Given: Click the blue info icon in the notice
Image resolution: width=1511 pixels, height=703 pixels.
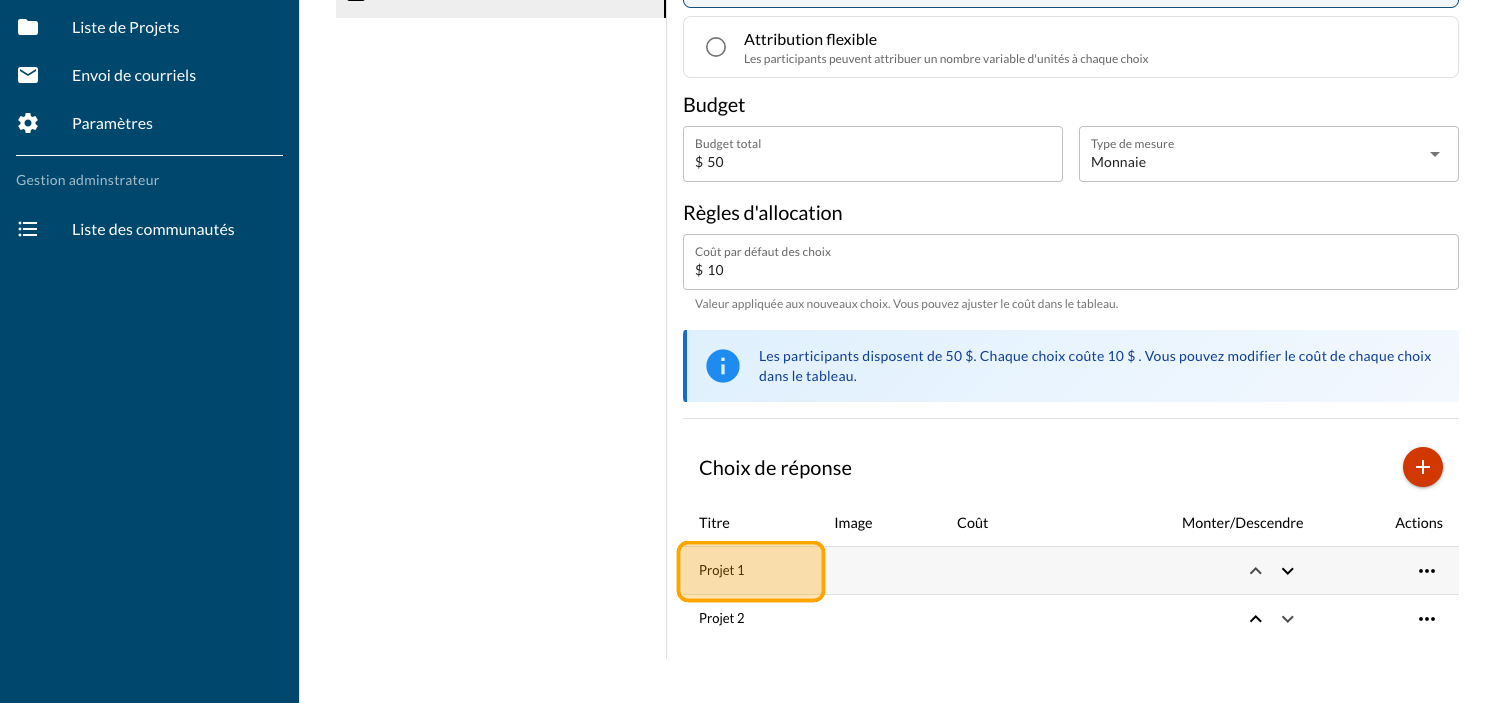Looking at the screenshot, I should (722, 366).
